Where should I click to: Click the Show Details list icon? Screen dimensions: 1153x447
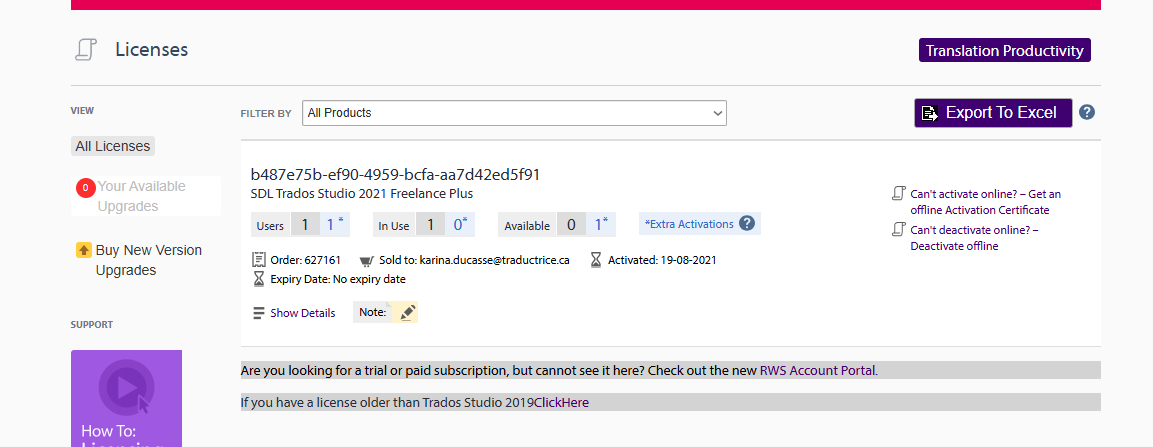pos(259,313)
